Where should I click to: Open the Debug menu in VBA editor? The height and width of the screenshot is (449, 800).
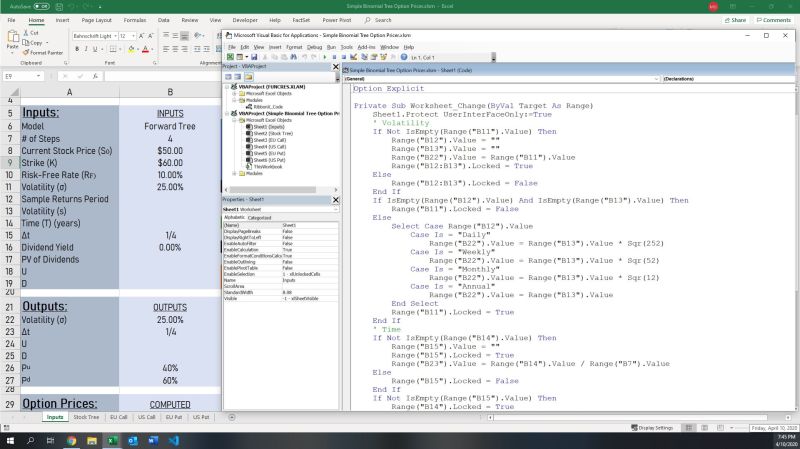click(314, 47)
